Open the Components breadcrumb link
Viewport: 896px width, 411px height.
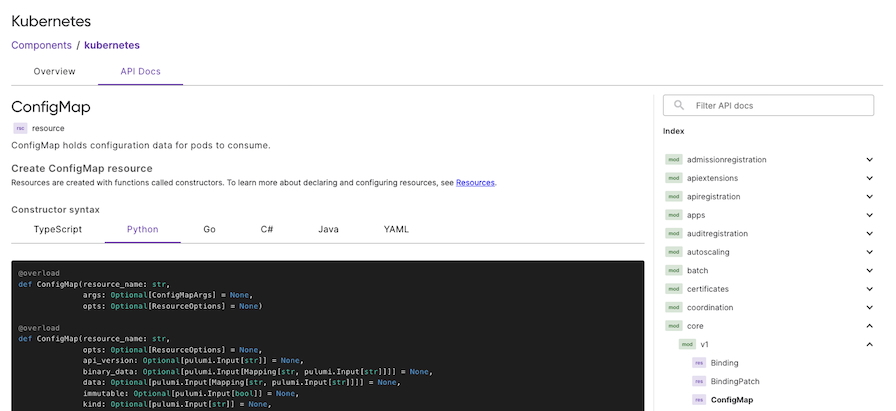pos(42,45)
